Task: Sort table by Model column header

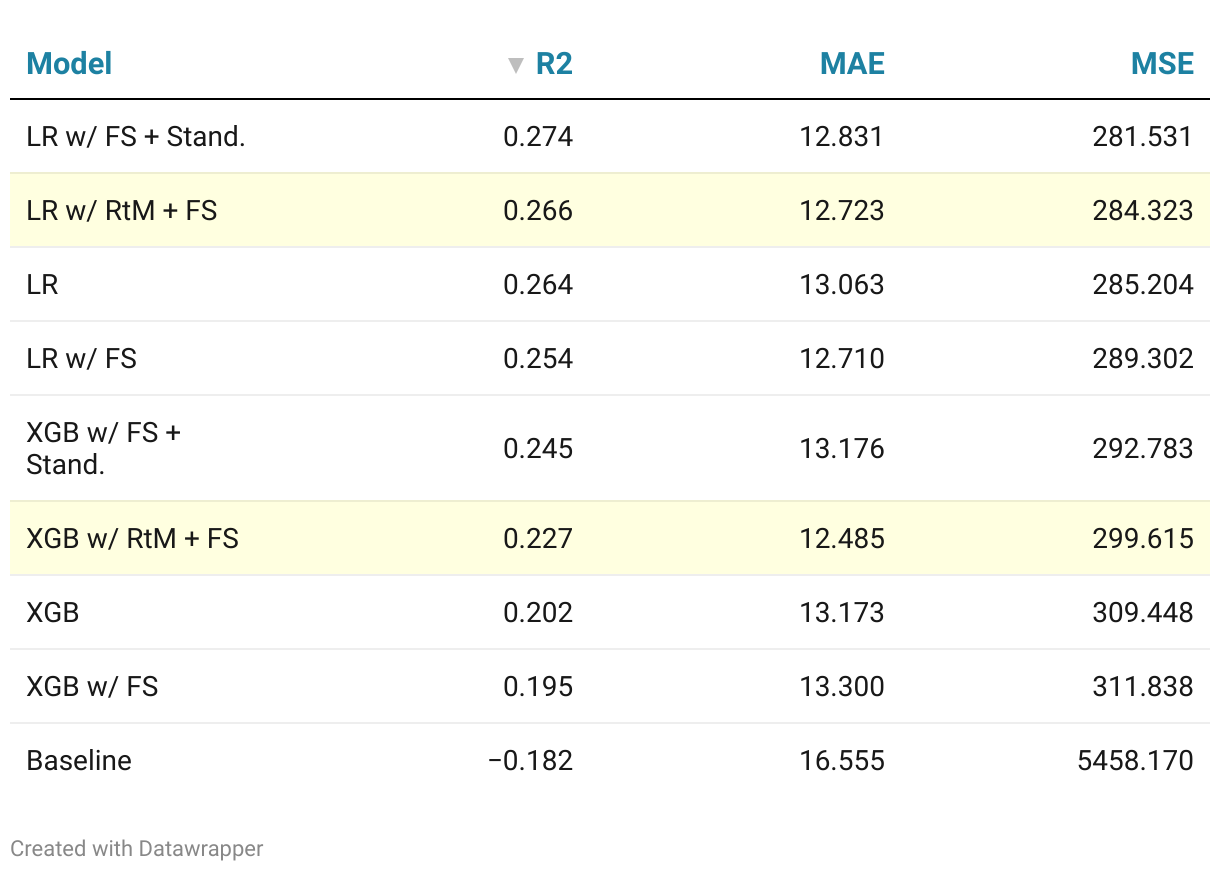Action: pyautogui.click(x=69, y=64)
